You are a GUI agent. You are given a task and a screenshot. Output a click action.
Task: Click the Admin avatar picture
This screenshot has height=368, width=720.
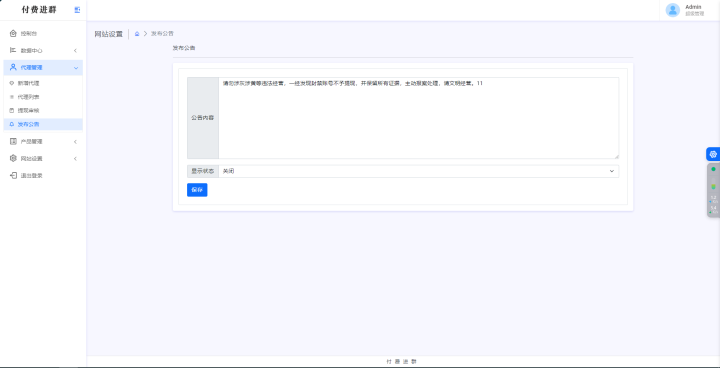[x=673, y=10]
